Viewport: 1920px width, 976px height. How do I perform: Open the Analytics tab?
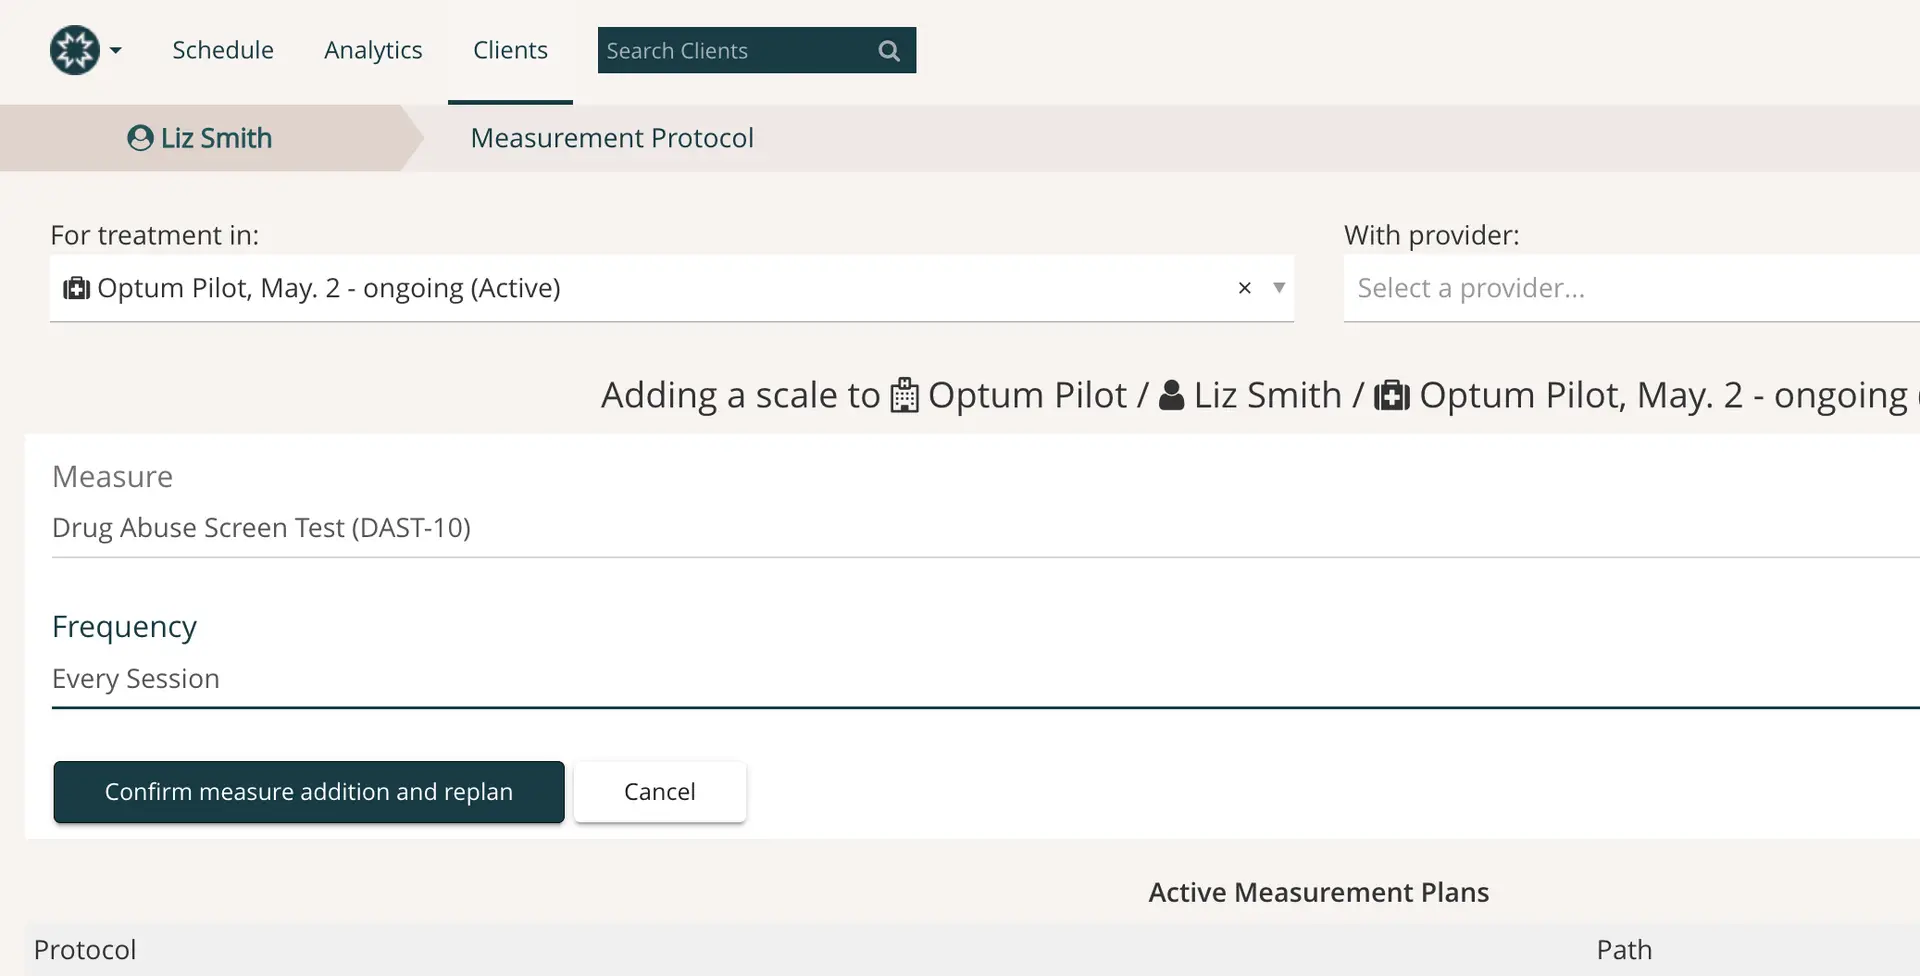coord(372,50)
